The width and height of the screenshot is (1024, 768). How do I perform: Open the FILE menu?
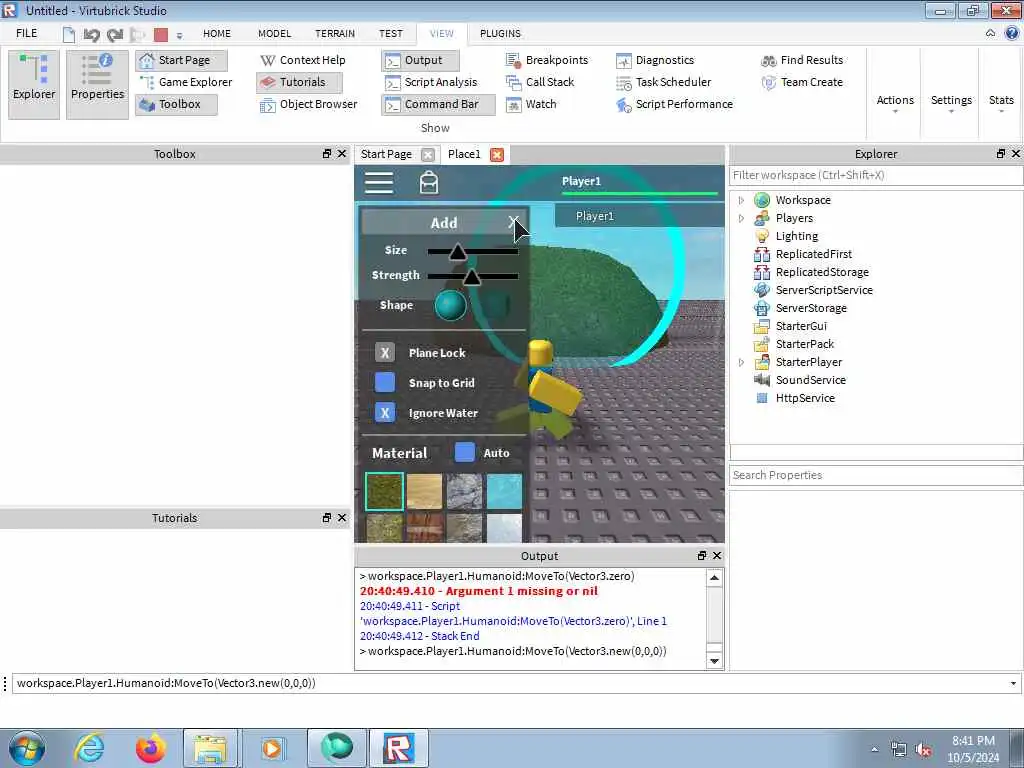27,33
